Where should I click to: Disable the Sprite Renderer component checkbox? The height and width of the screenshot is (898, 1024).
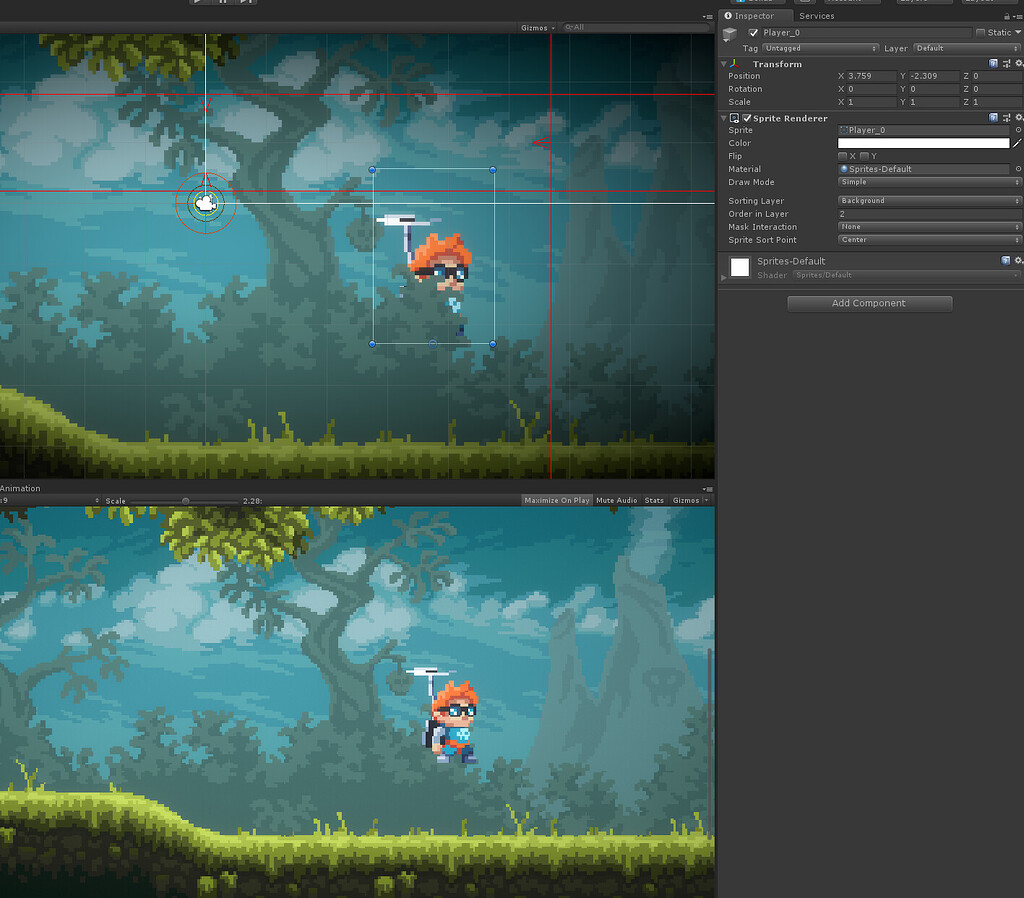[745, 117]
